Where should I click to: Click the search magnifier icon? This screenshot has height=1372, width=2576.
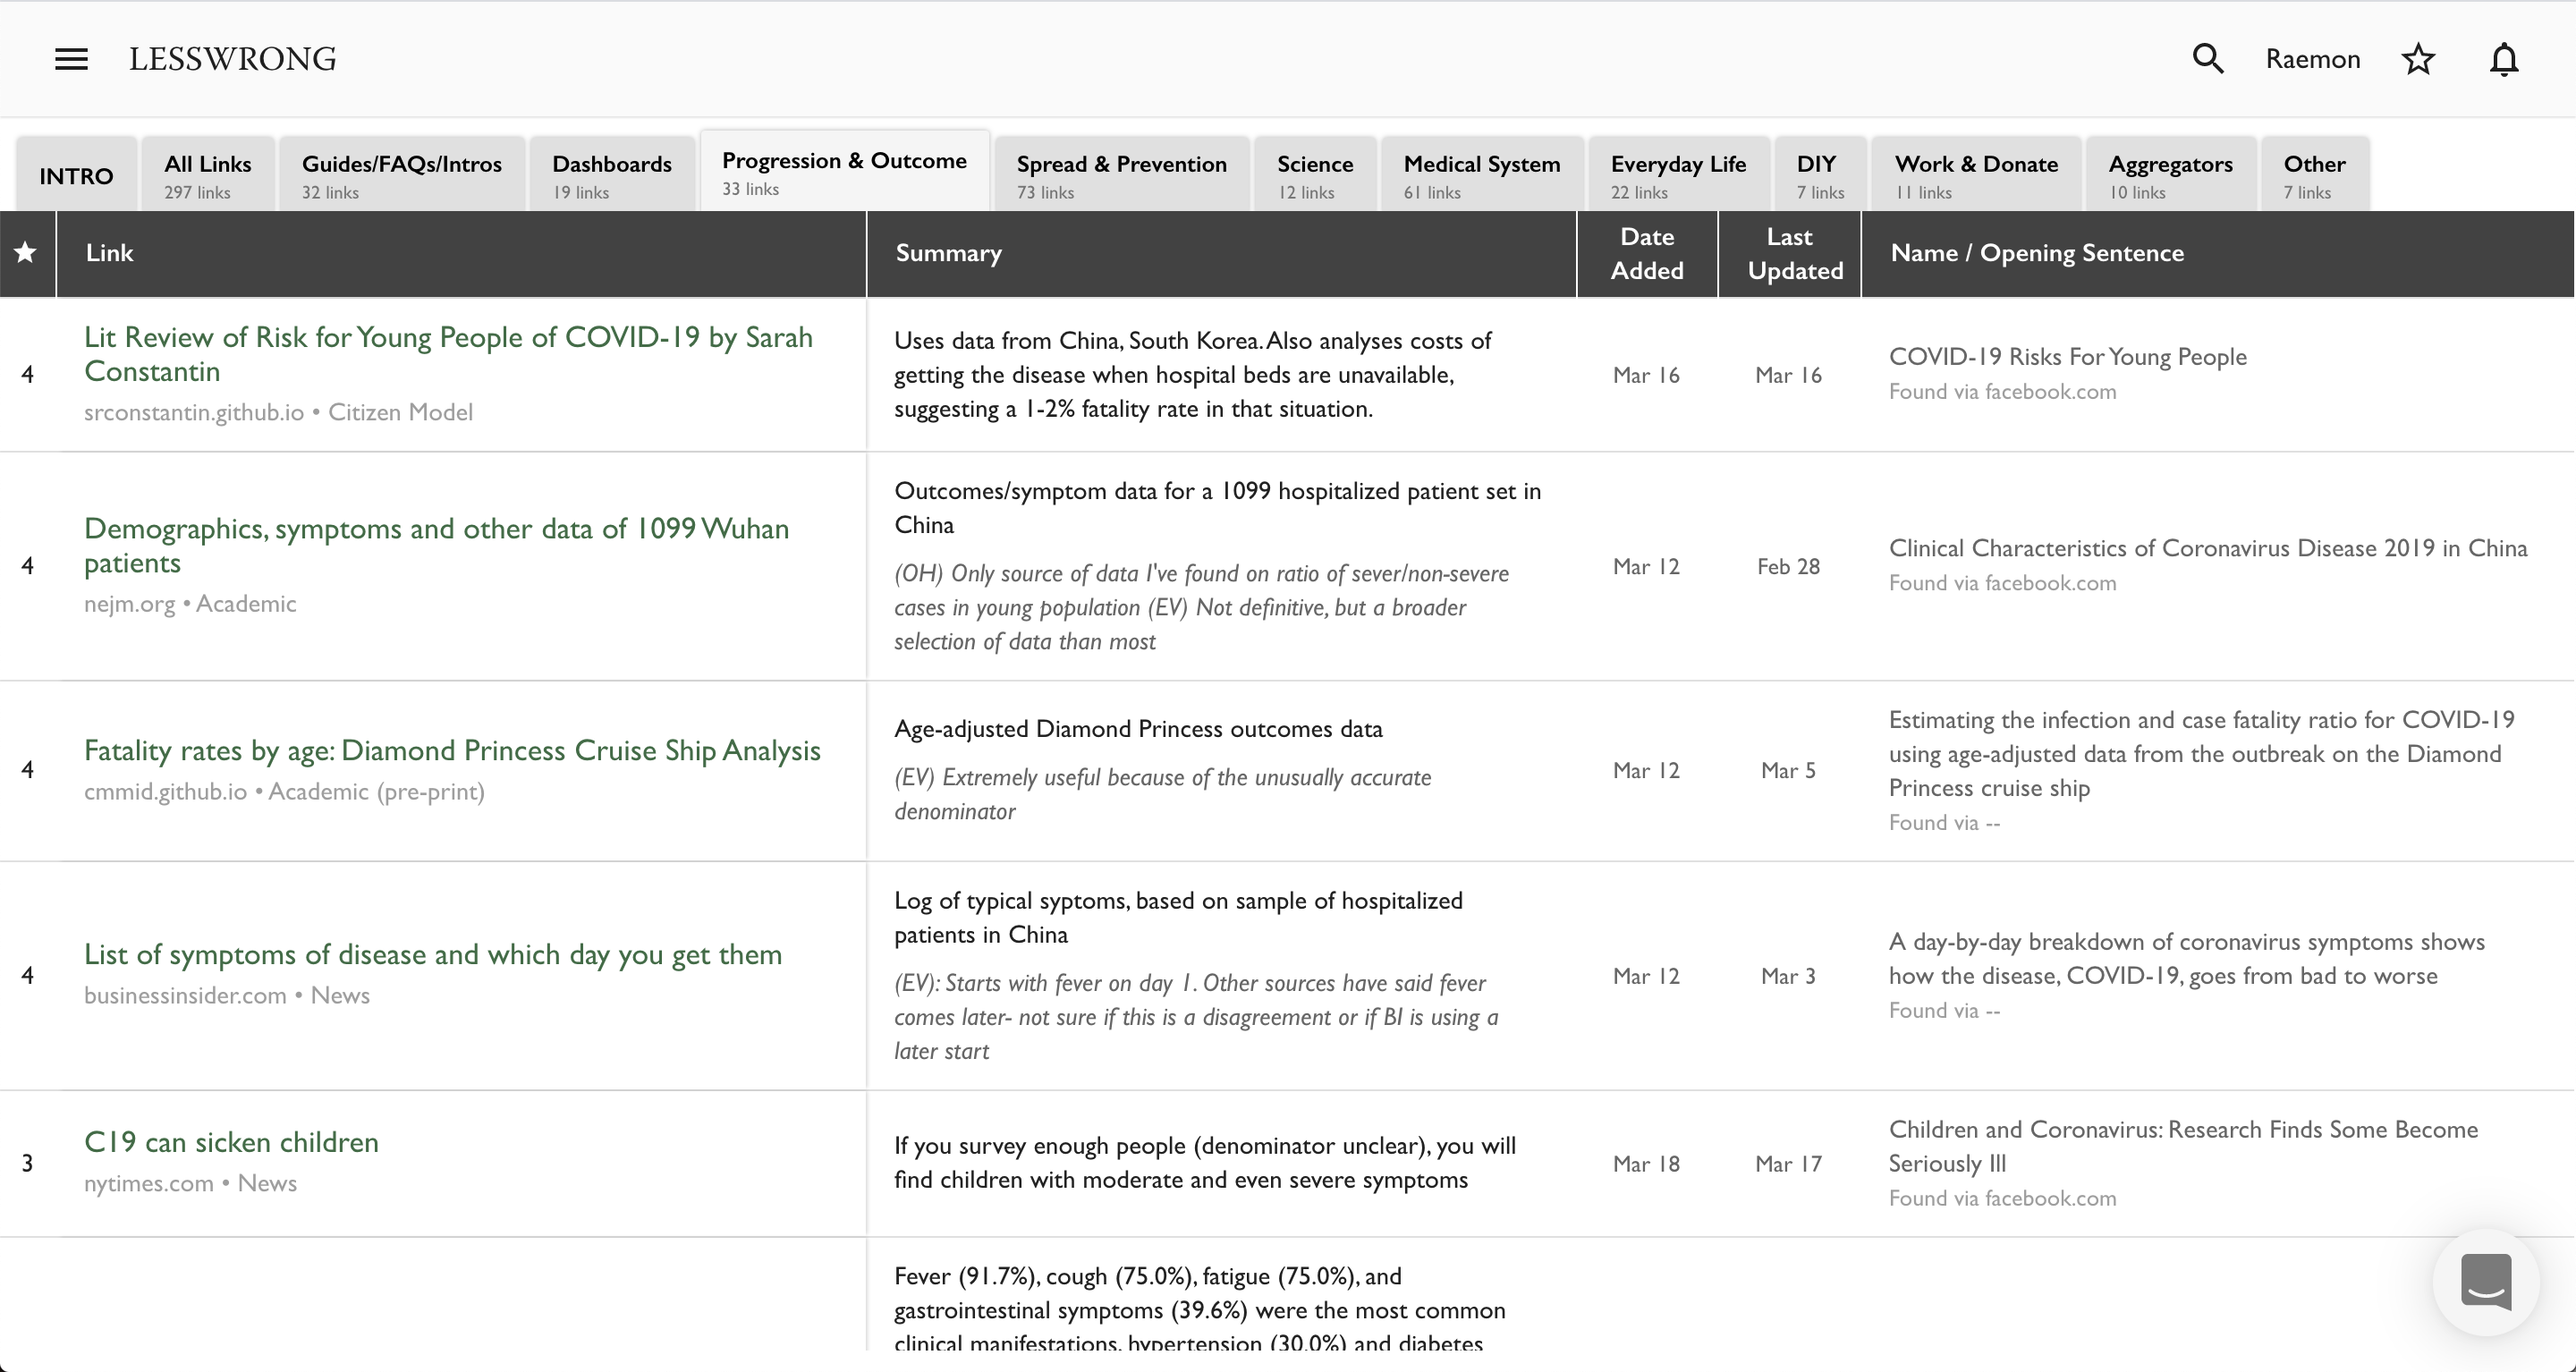coord(2208,59)
